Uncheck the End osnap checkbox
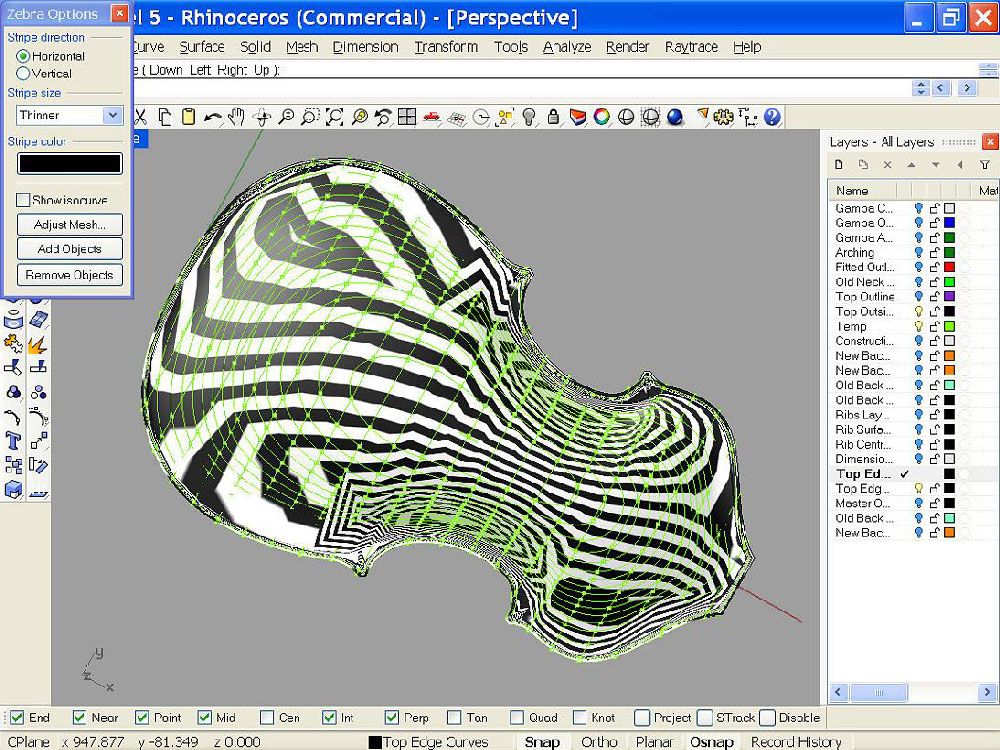This screenshot has width=1000, height=750. coord(17,717)
